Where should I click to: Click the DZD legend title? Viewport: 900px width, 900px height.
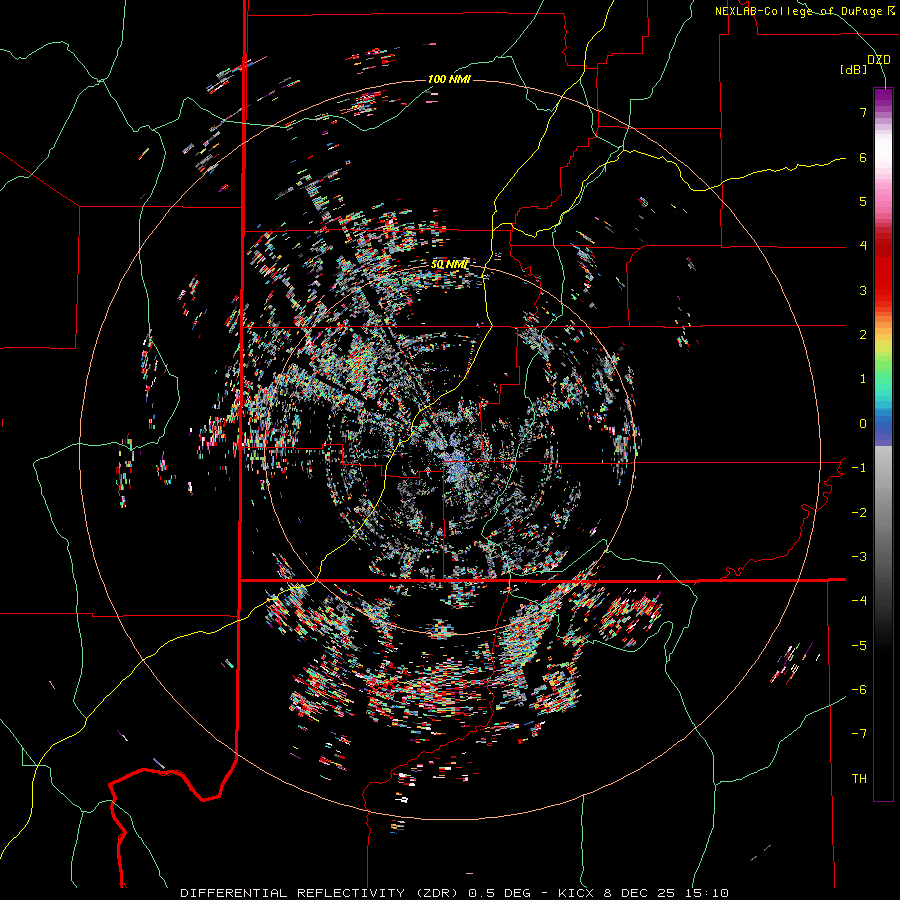pos(878,60)
